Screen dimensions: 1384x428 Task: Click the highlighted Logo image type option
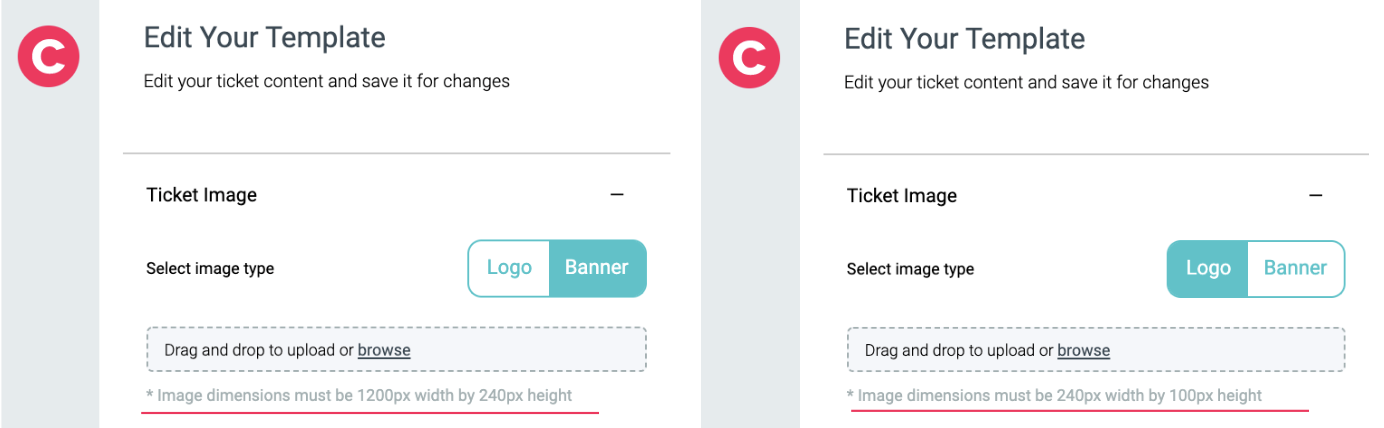click(1207, 268)
